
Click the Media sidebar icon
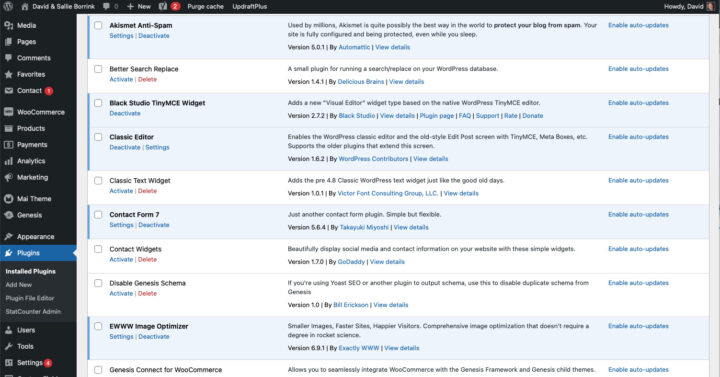pos(8,25)
